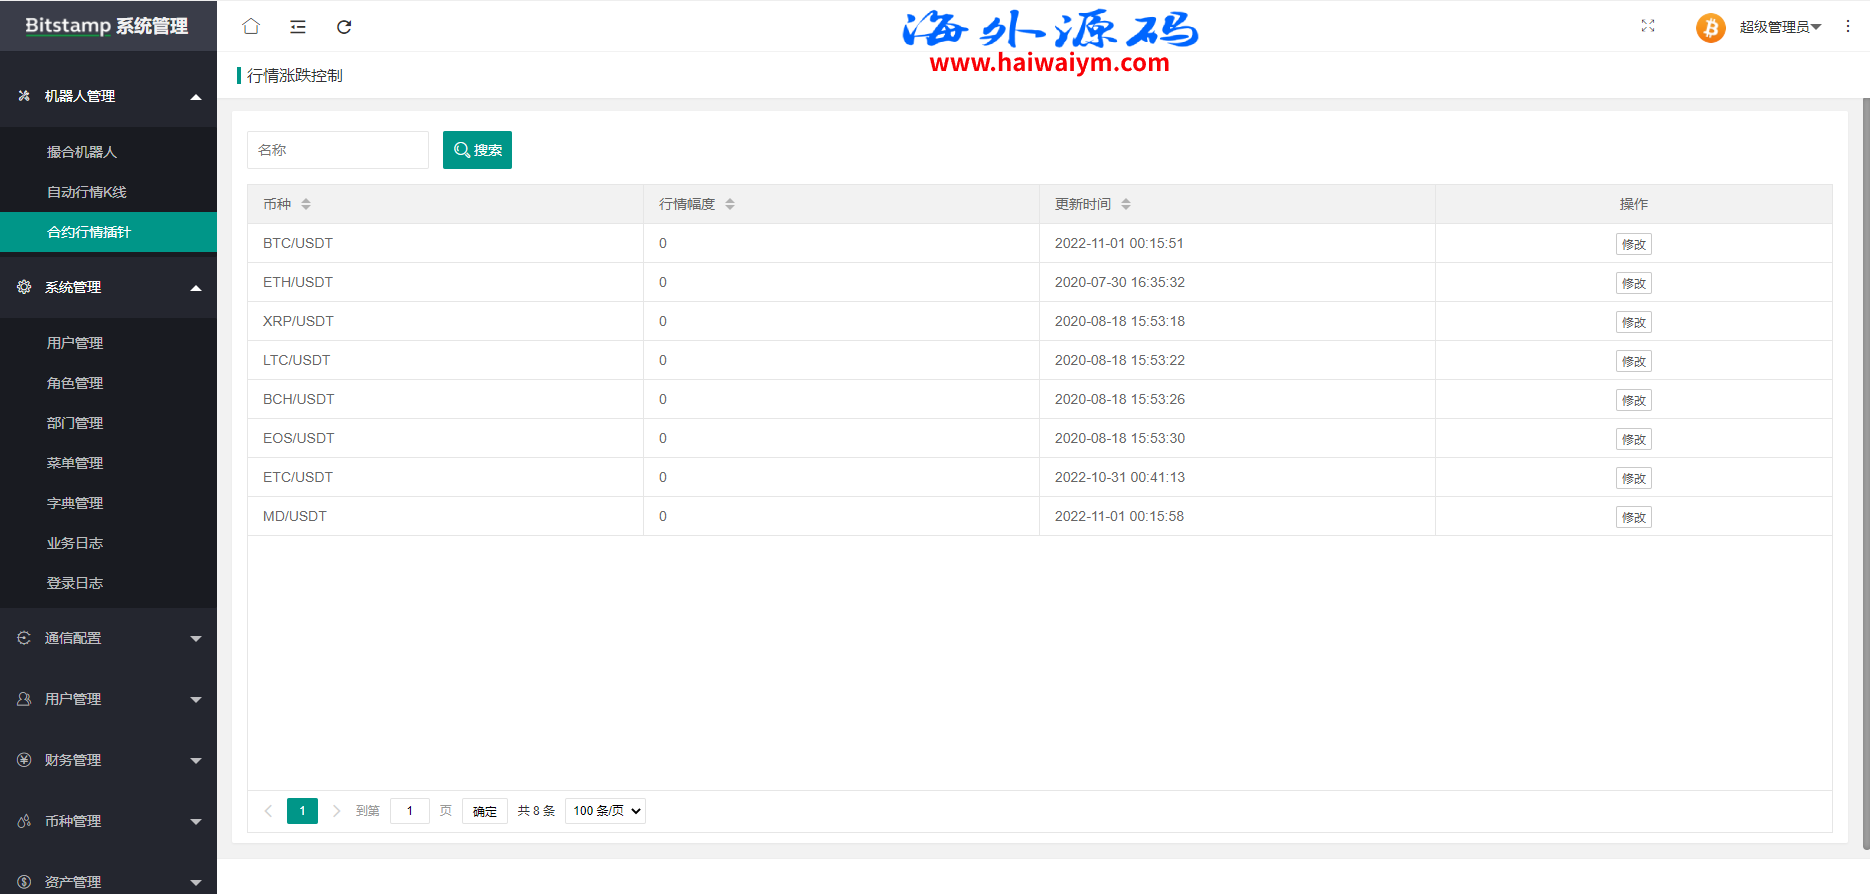Image resolution: width=1870 pixels, height=894 pixels.
Task: Sort by 行情幅度 column arrows
Action: pos(730,204)
